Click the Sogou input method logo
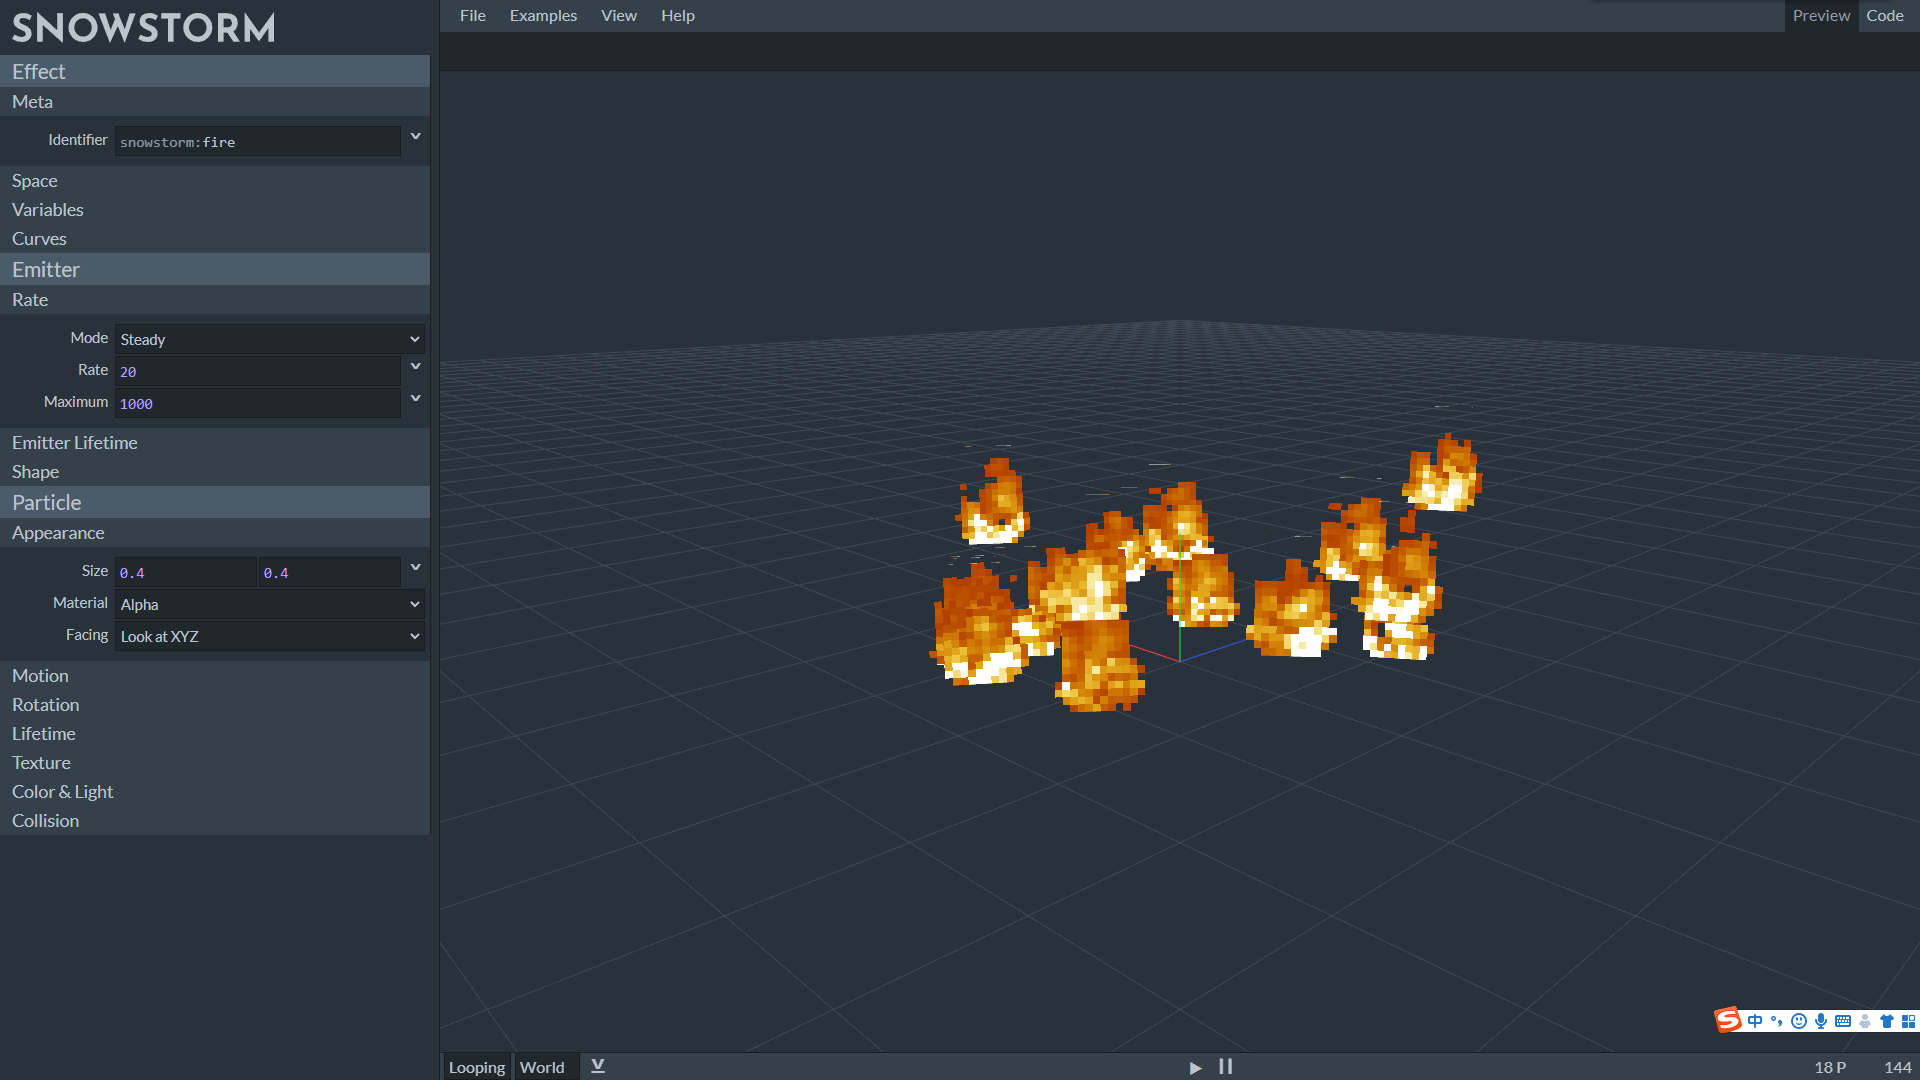Image resolution: width=1920 pixels, height=1080 pixels. pos(1728,1020)
